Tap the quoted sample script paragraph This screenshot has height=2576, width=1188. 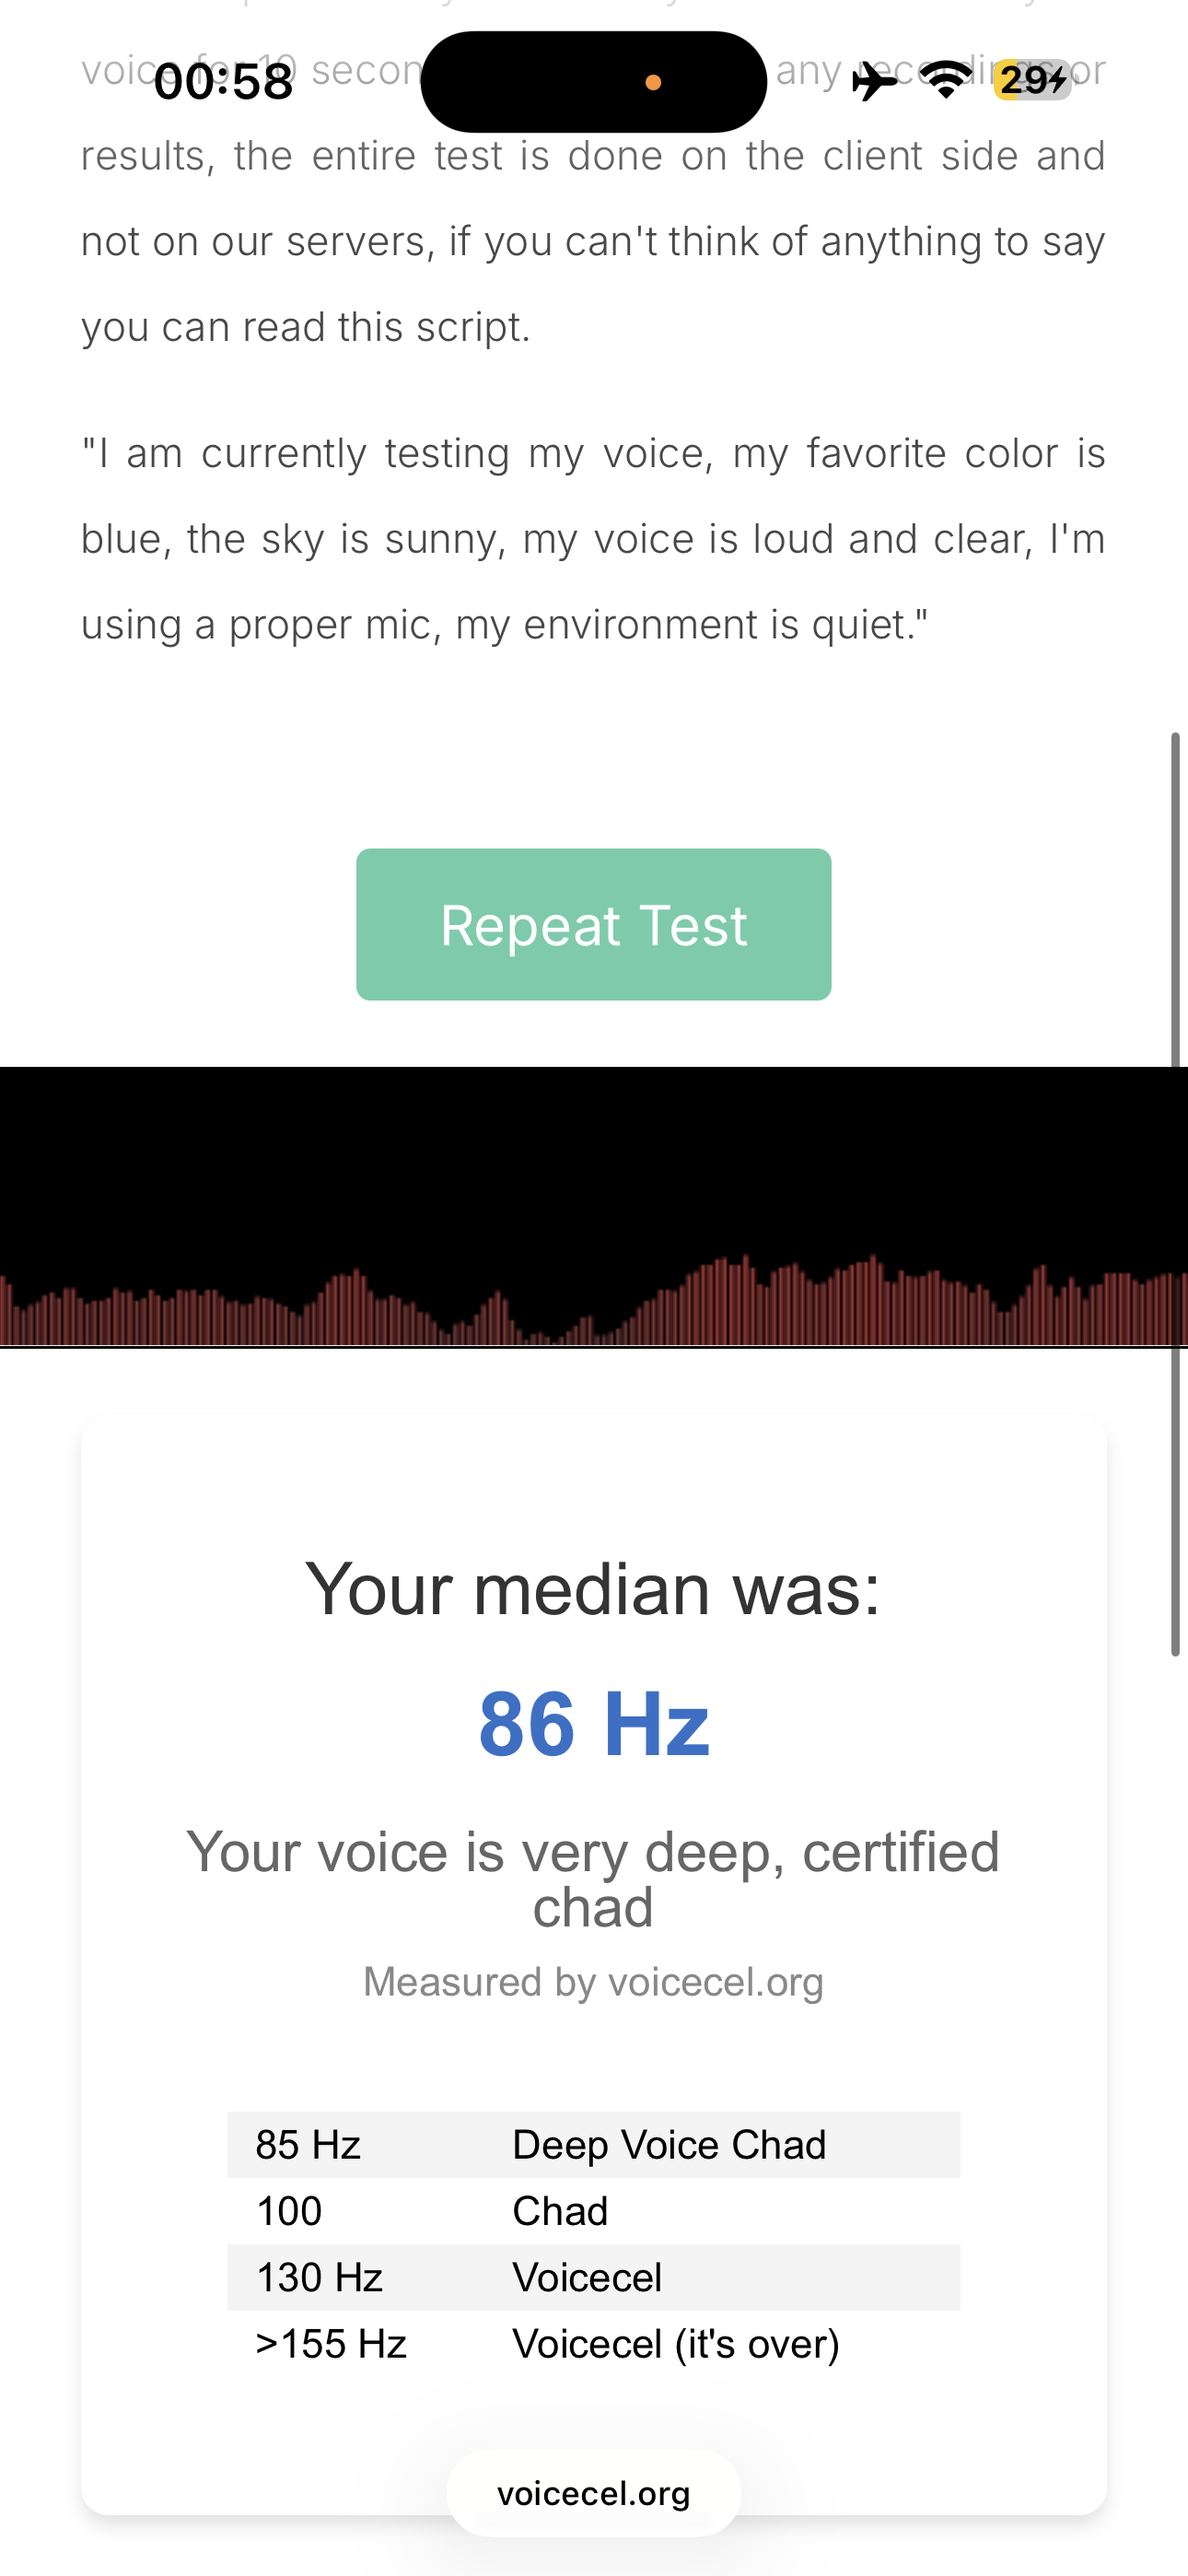click(x=593, y=539)
